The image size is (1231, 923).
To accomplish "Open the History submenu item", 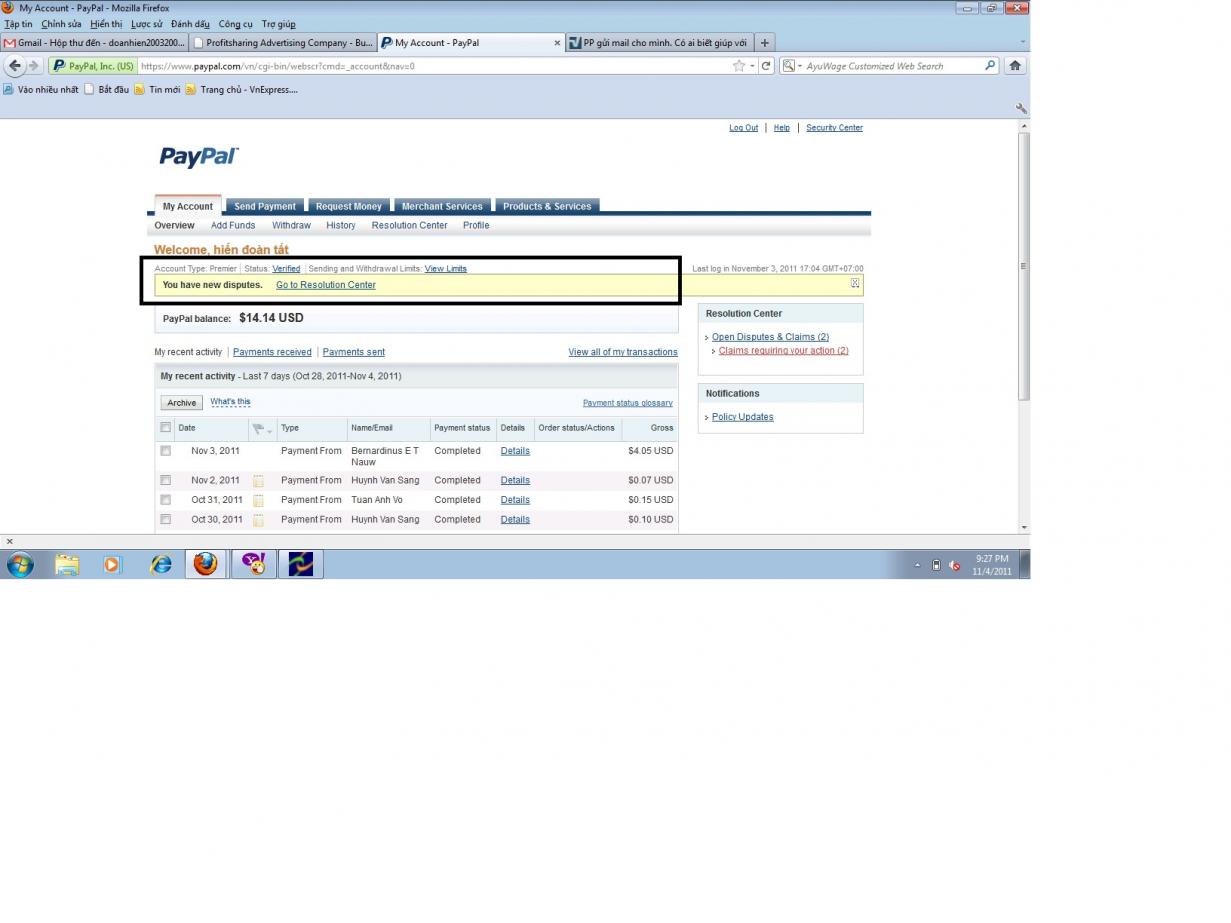I will point(341,225).
